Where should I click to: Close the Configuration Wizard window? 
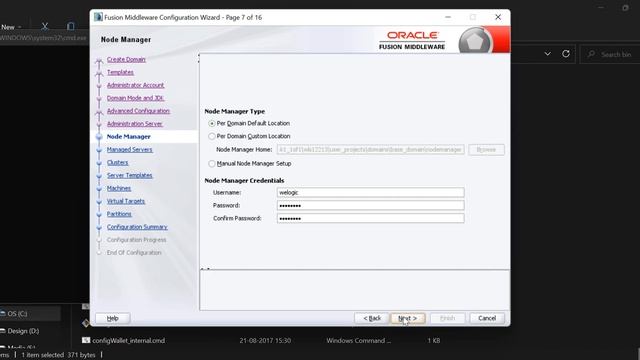pyautogui.click(x=498, y=17)
